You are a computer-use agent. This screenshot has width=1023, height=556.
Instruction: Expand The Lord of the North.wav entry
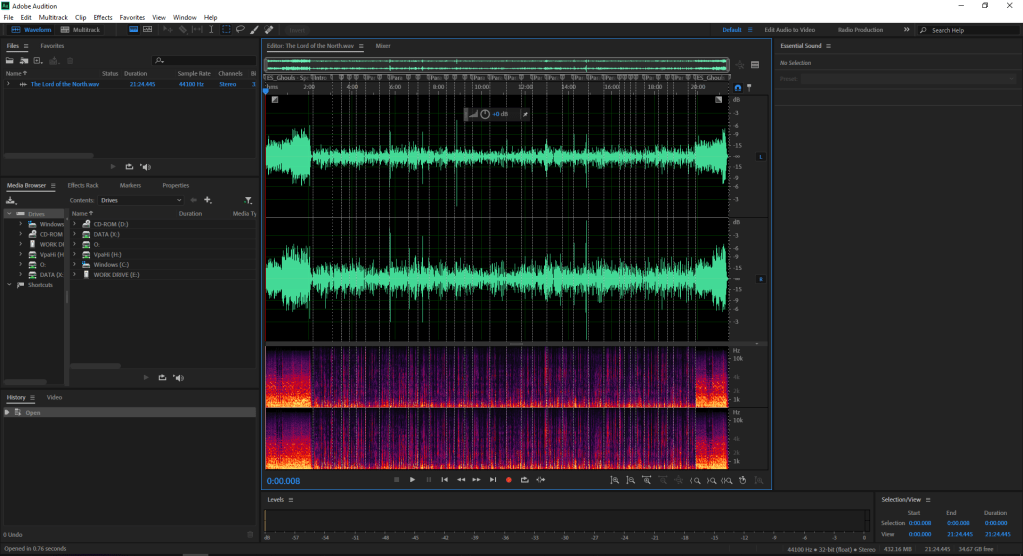point(8,84)
